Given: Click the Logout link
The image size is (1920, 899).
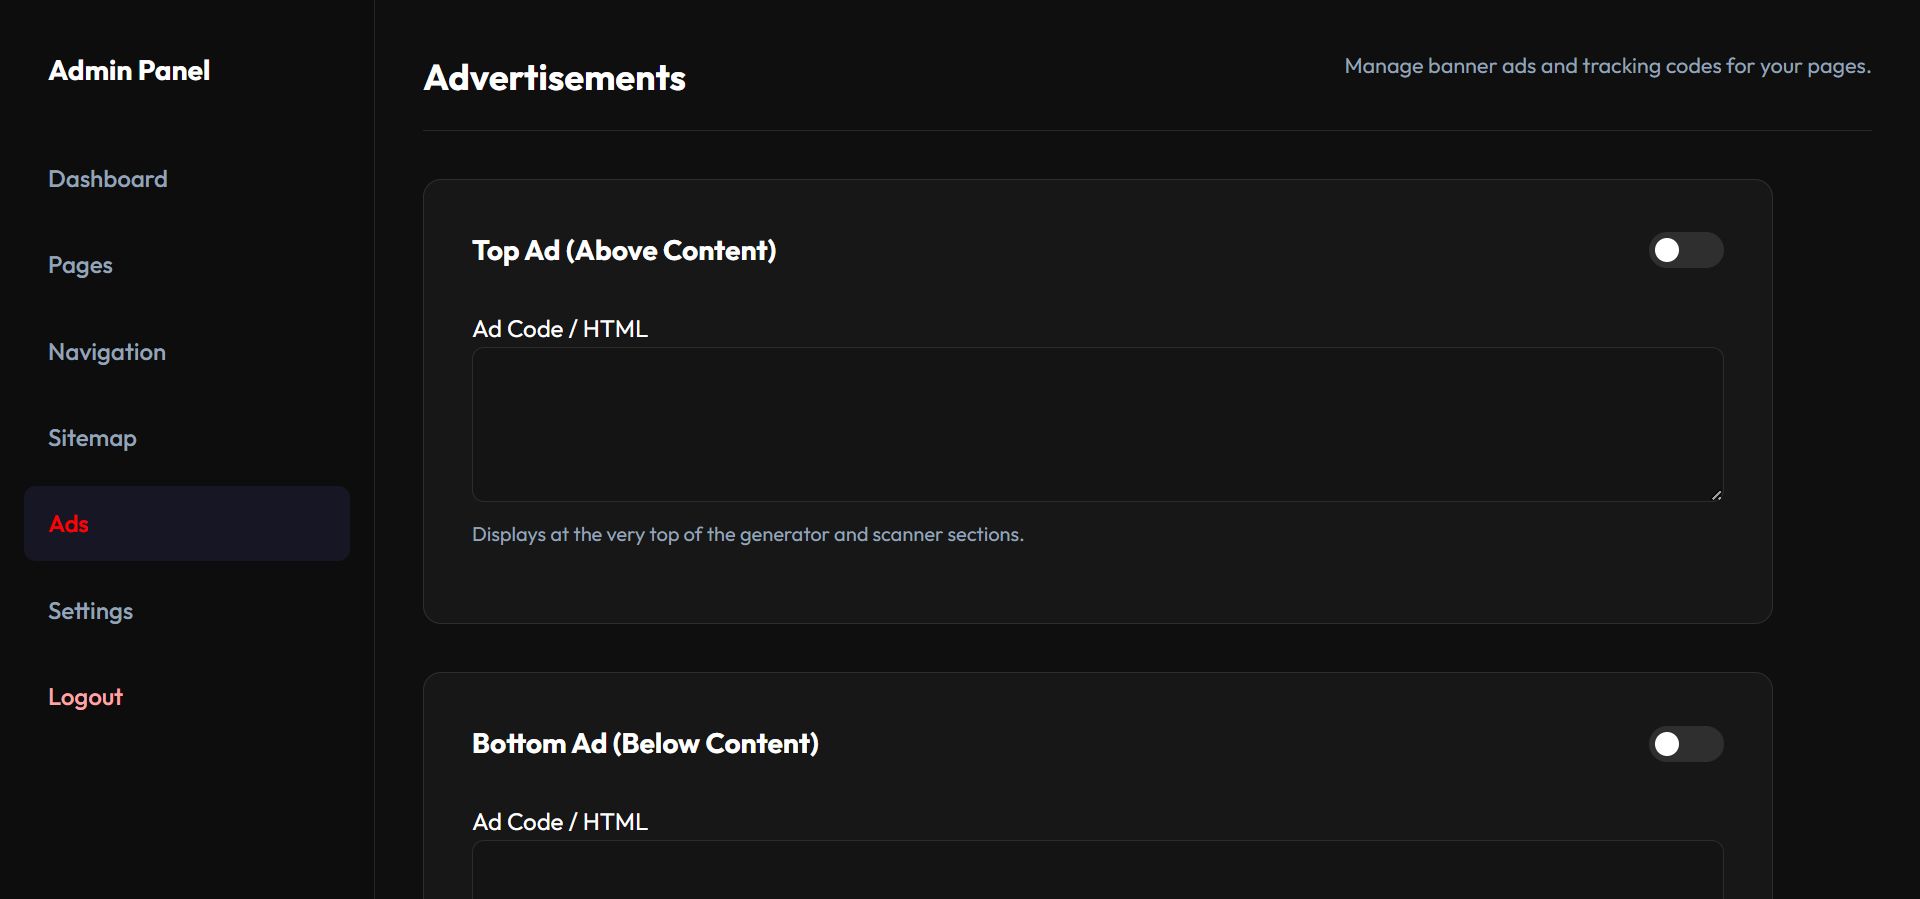Looking at the screenshot, I should click(85, 697).
